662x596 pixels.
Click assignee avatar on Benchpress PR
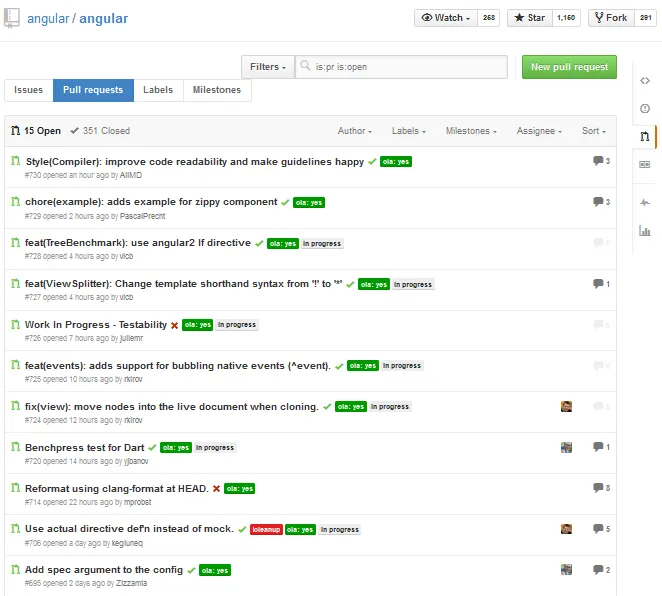pos(566,447)
